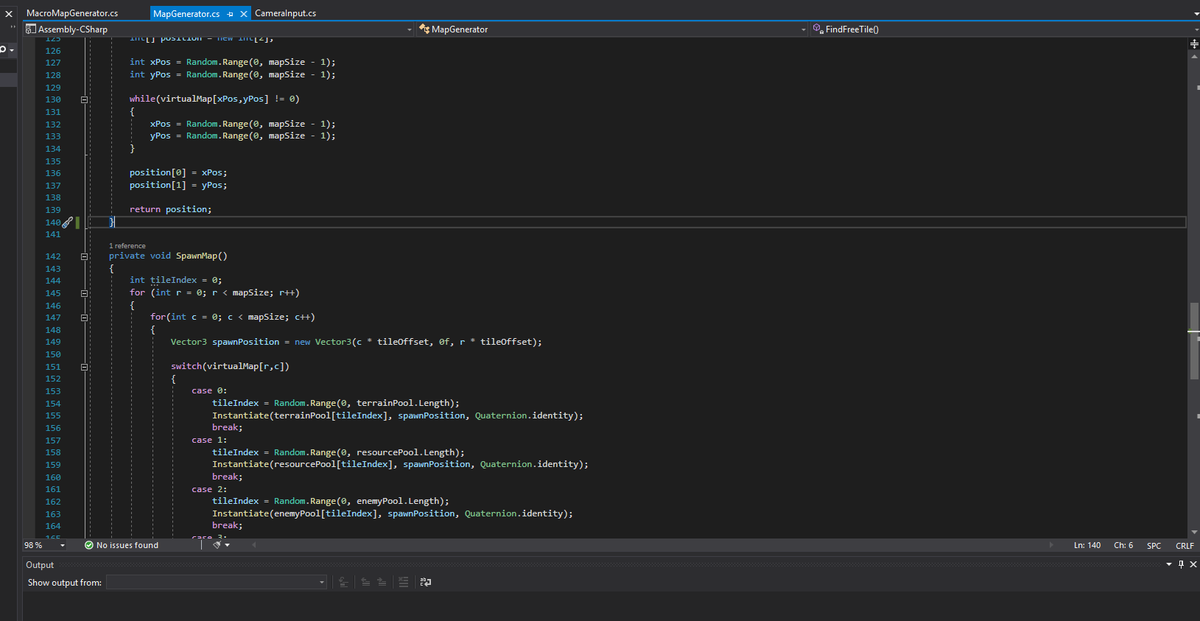
Task: Click the SPC indentation indicator
Action: (1154, 546)
